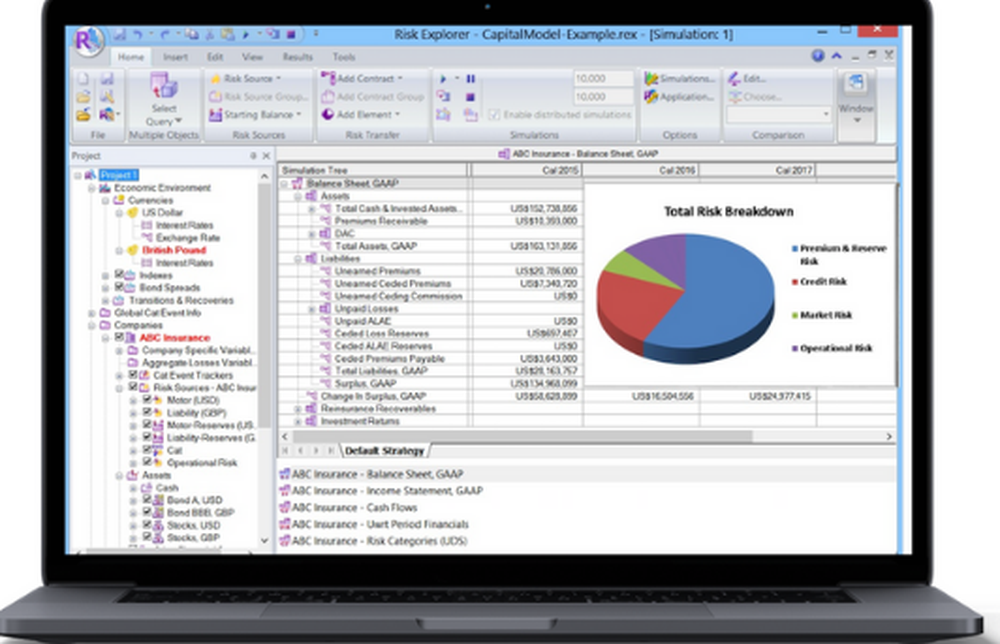This screenshot has width=1000, height=644.
Task: Click the Economic Environment icon in Project tree
Action: click(x=105, y=187)
